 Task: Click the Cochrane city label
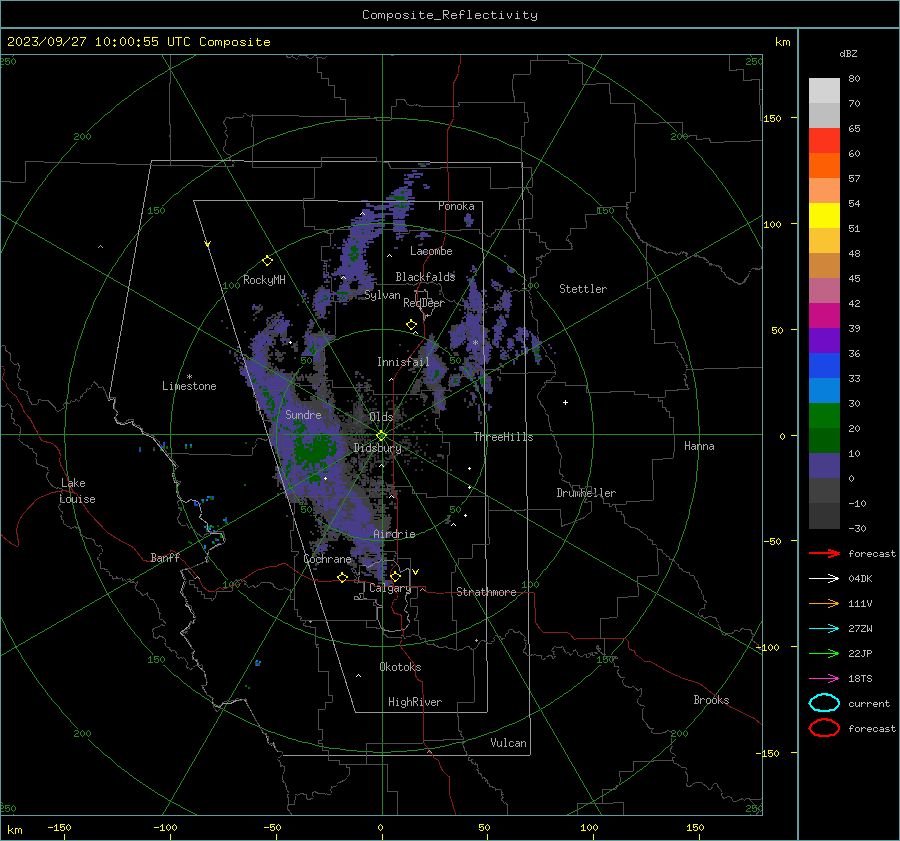[327, 559]
